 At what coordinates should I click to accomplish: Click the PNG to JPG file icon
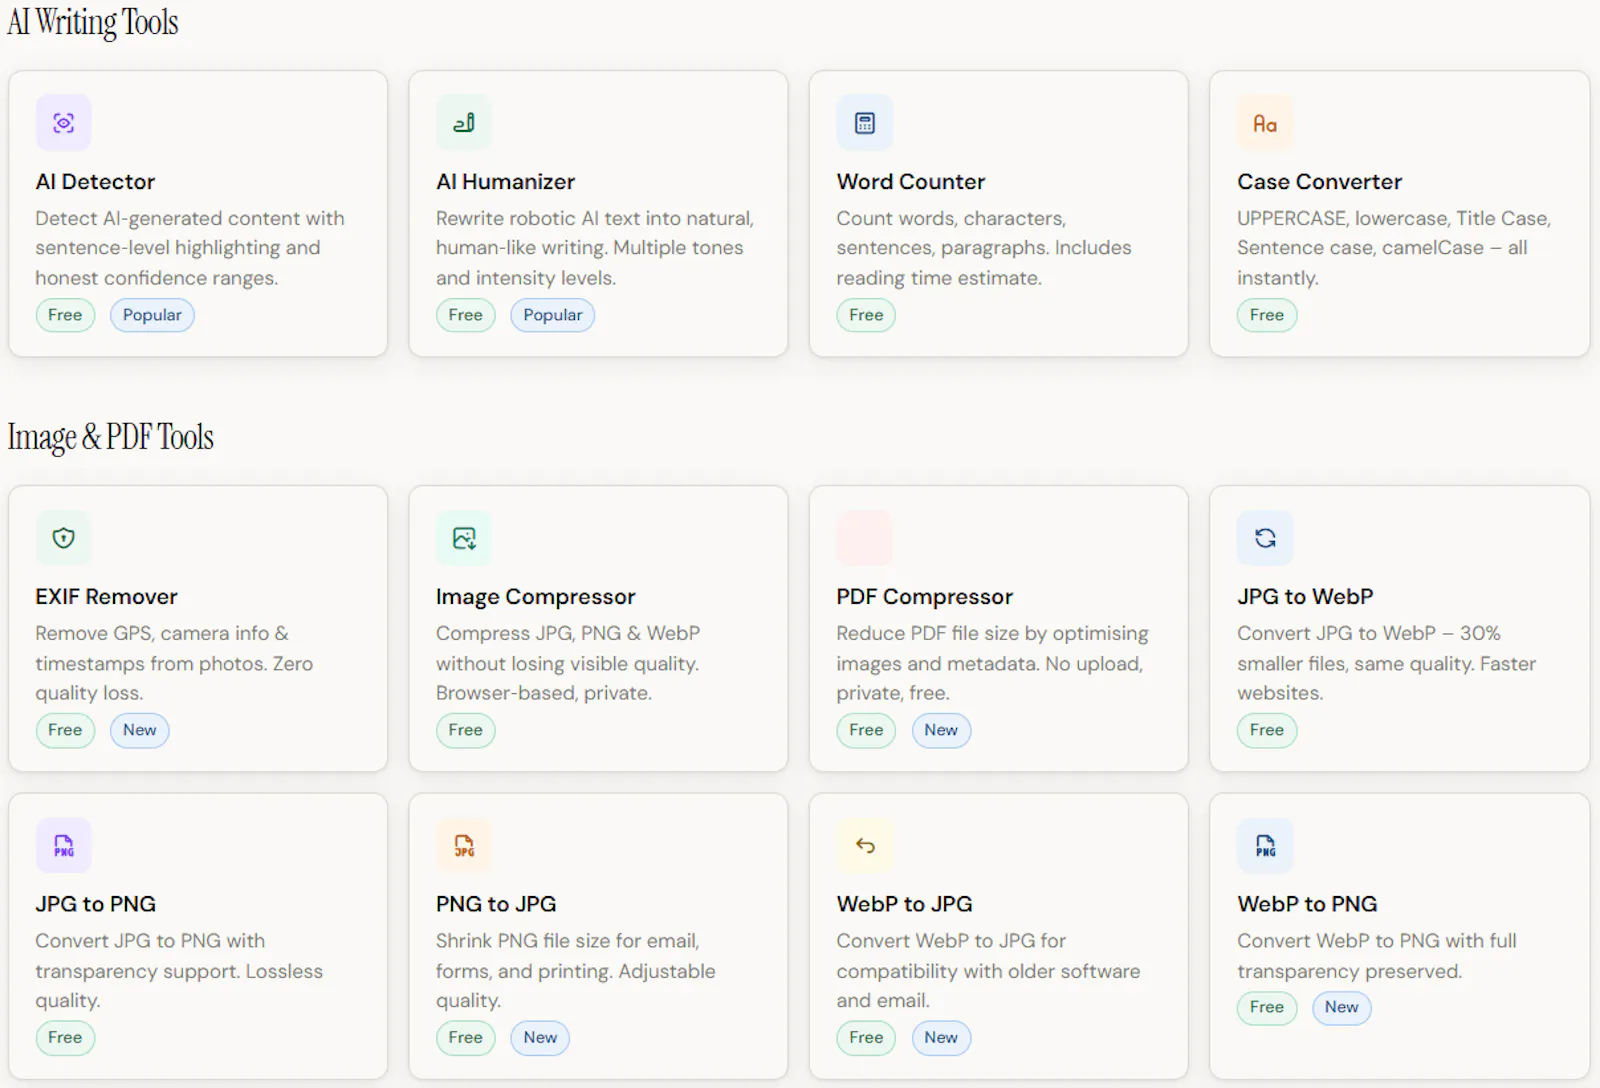tap(464, 846)
